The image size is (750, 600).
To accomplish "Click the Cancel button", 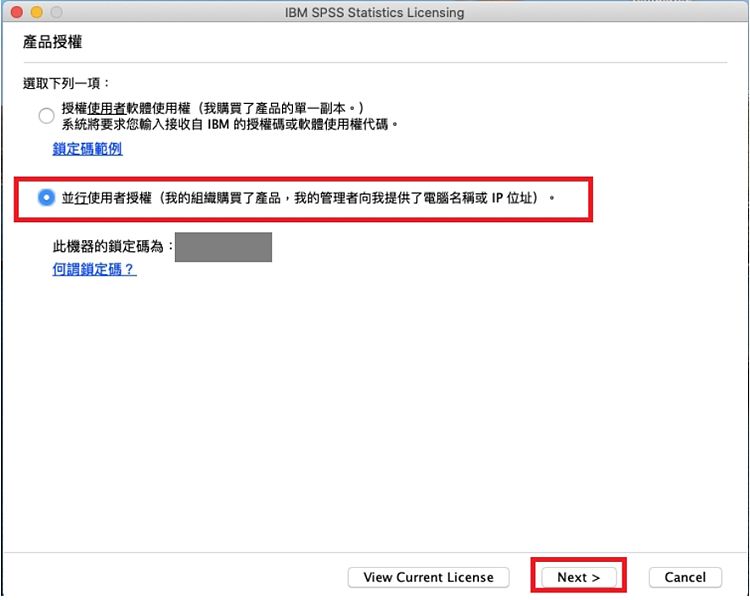I will 685,577.
